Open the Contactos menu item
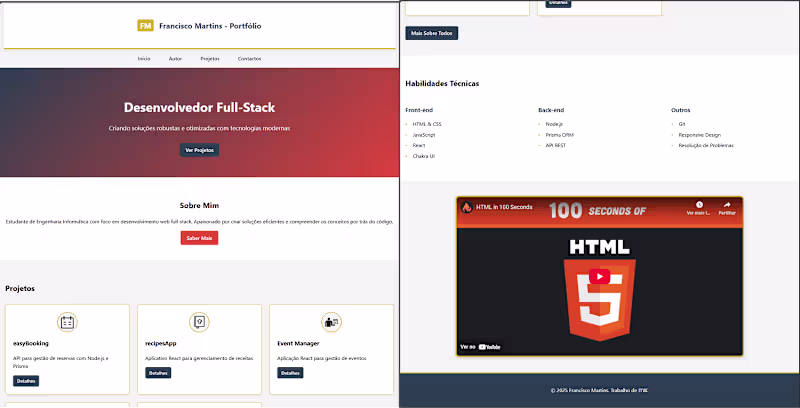 click(249, 59)
